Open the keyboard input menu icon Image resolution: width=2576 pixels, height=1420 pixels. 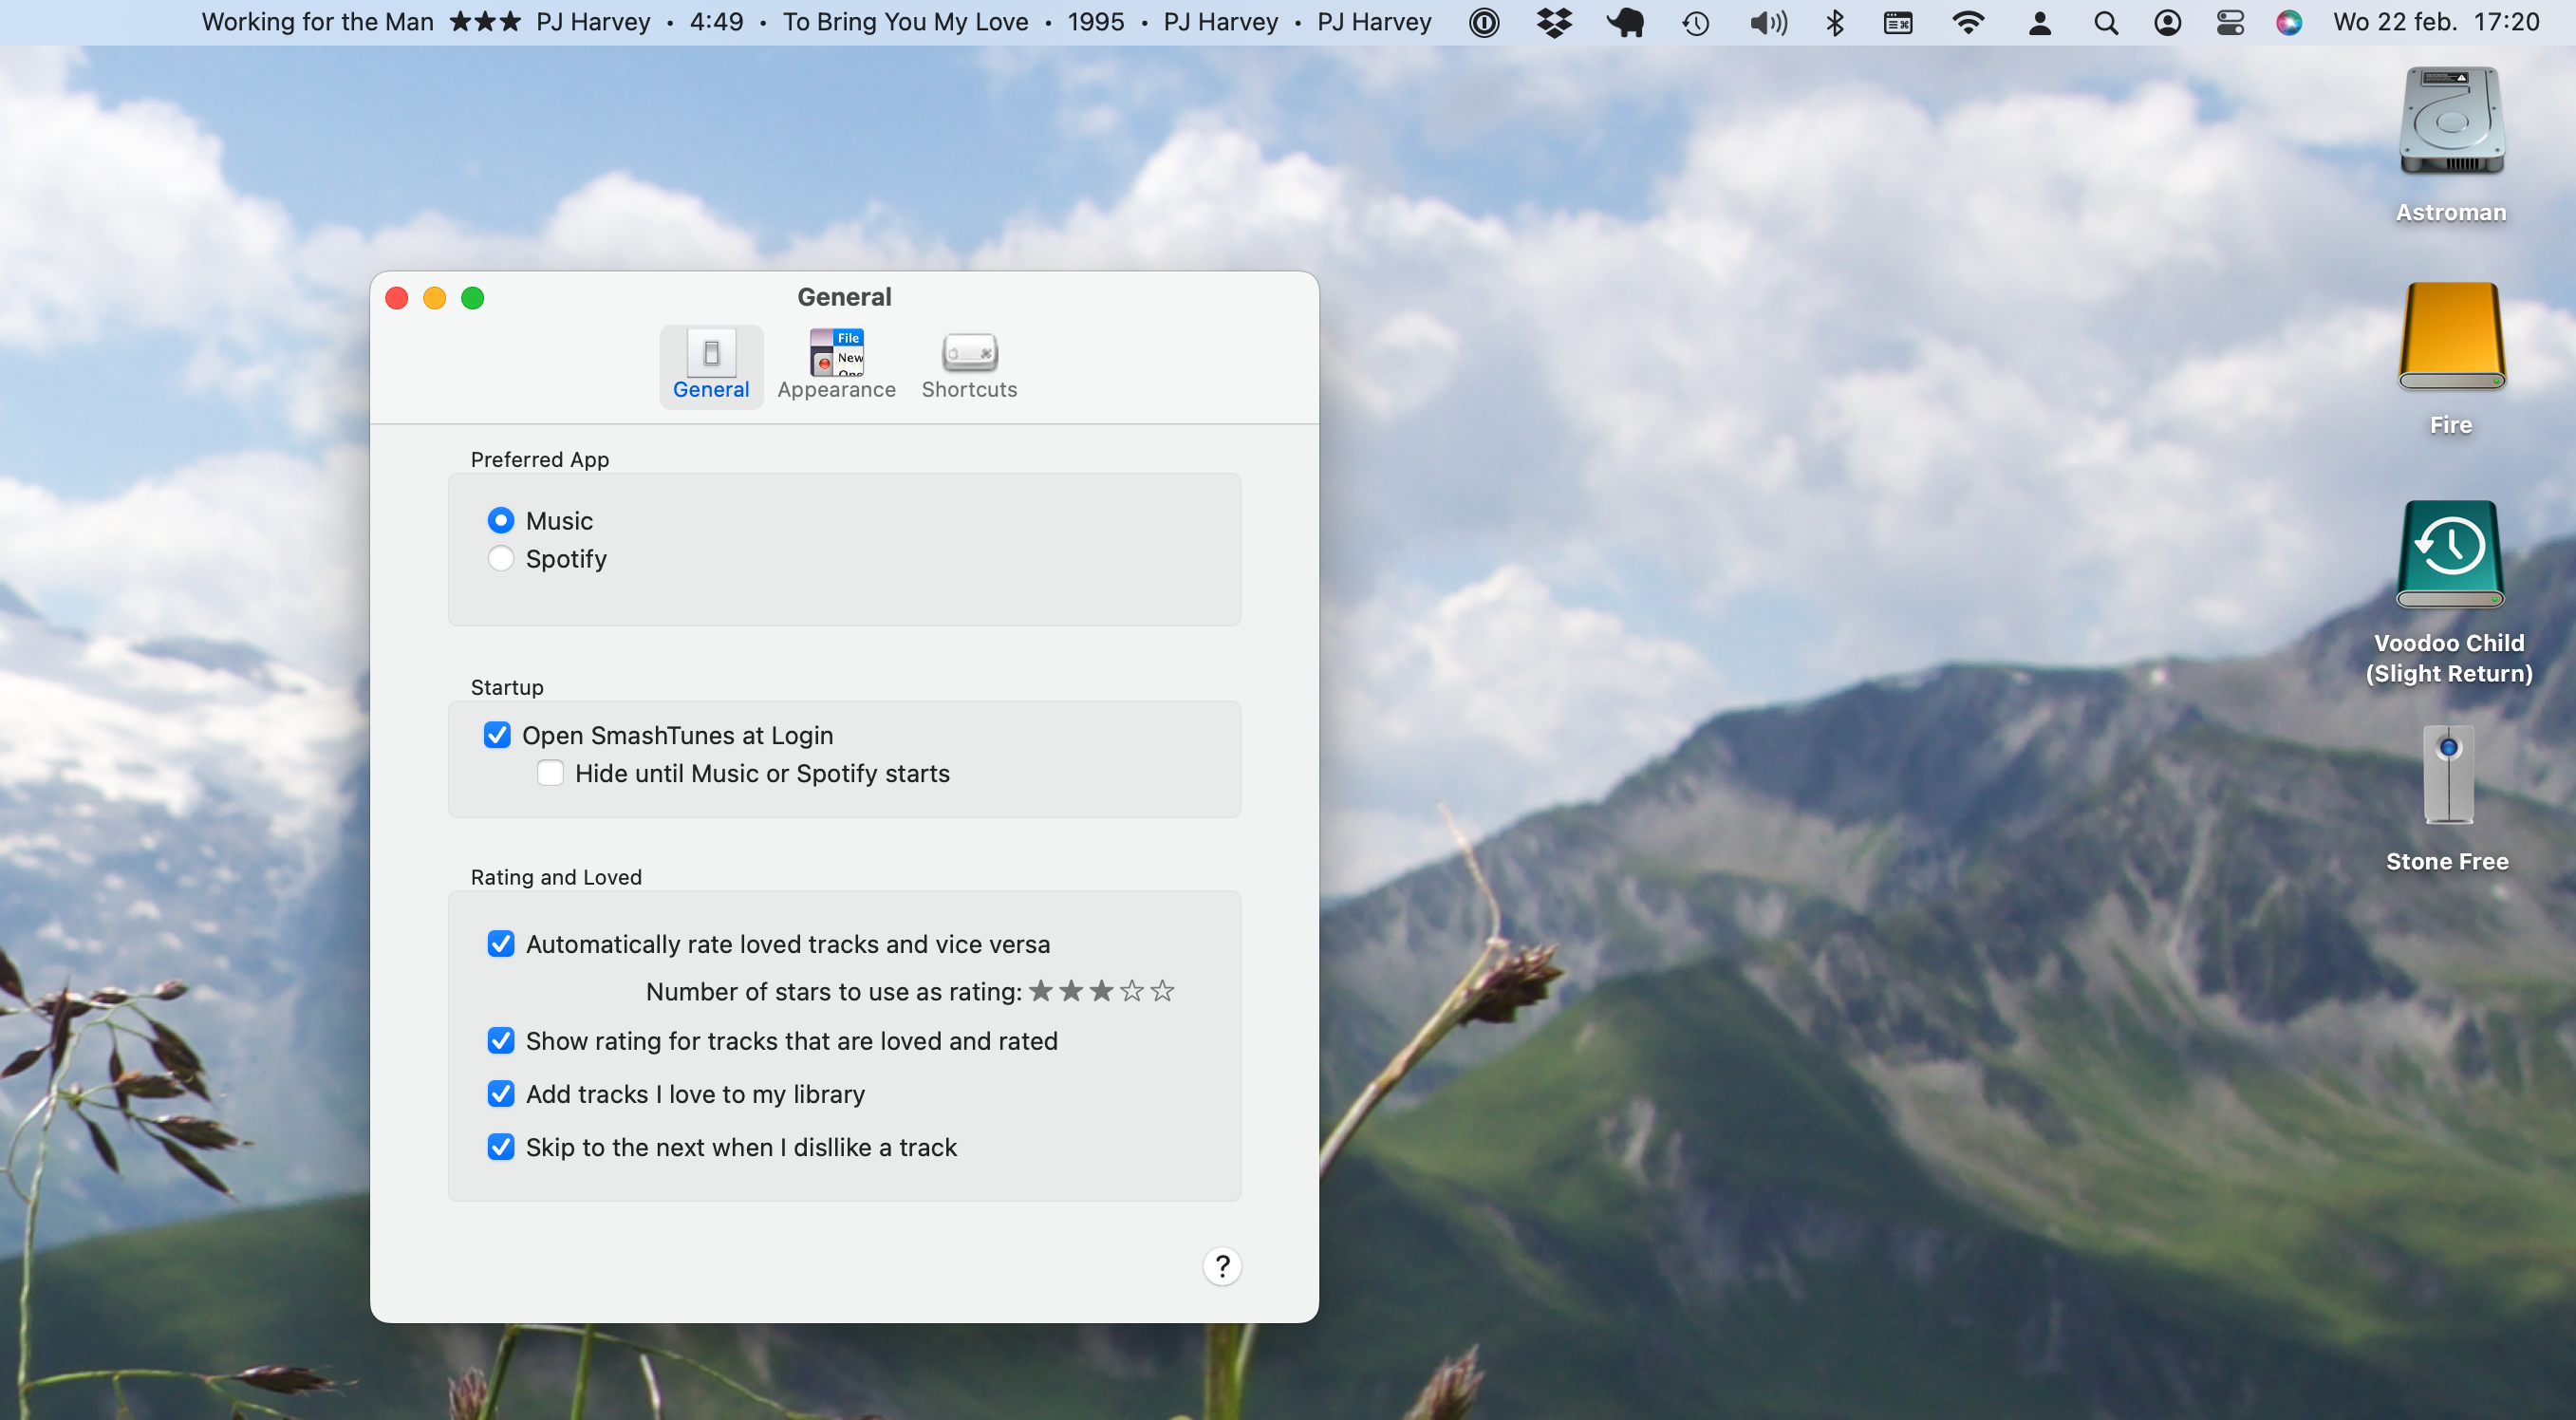click(x=1898, y=22)
